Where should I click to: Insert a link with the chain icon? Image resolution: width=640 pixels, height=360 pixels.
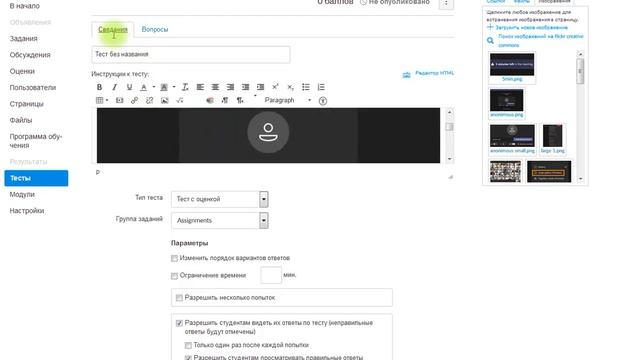tap(134, 100)
